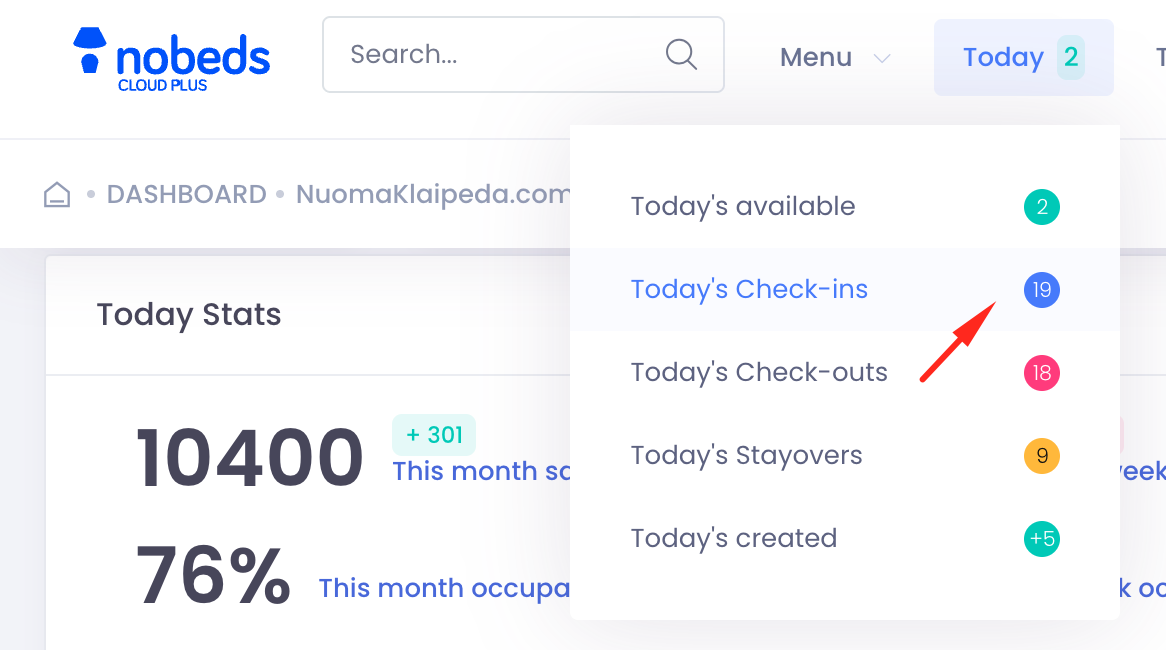Click the nobeds logo icon
The width and height of the screenshot is (1166, 650).
pyautogui.click(x=92, y=48)
